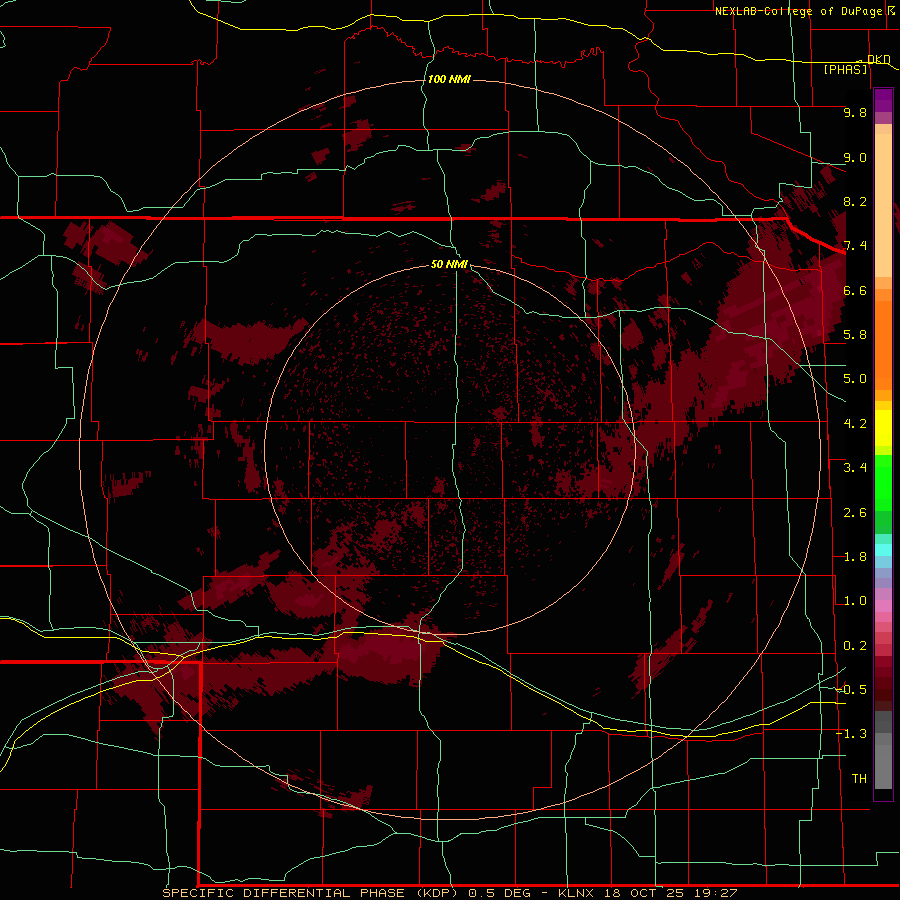900x900 pixels.
Task: Click the -1.3 legend value
Action: [x=851, y=734]
